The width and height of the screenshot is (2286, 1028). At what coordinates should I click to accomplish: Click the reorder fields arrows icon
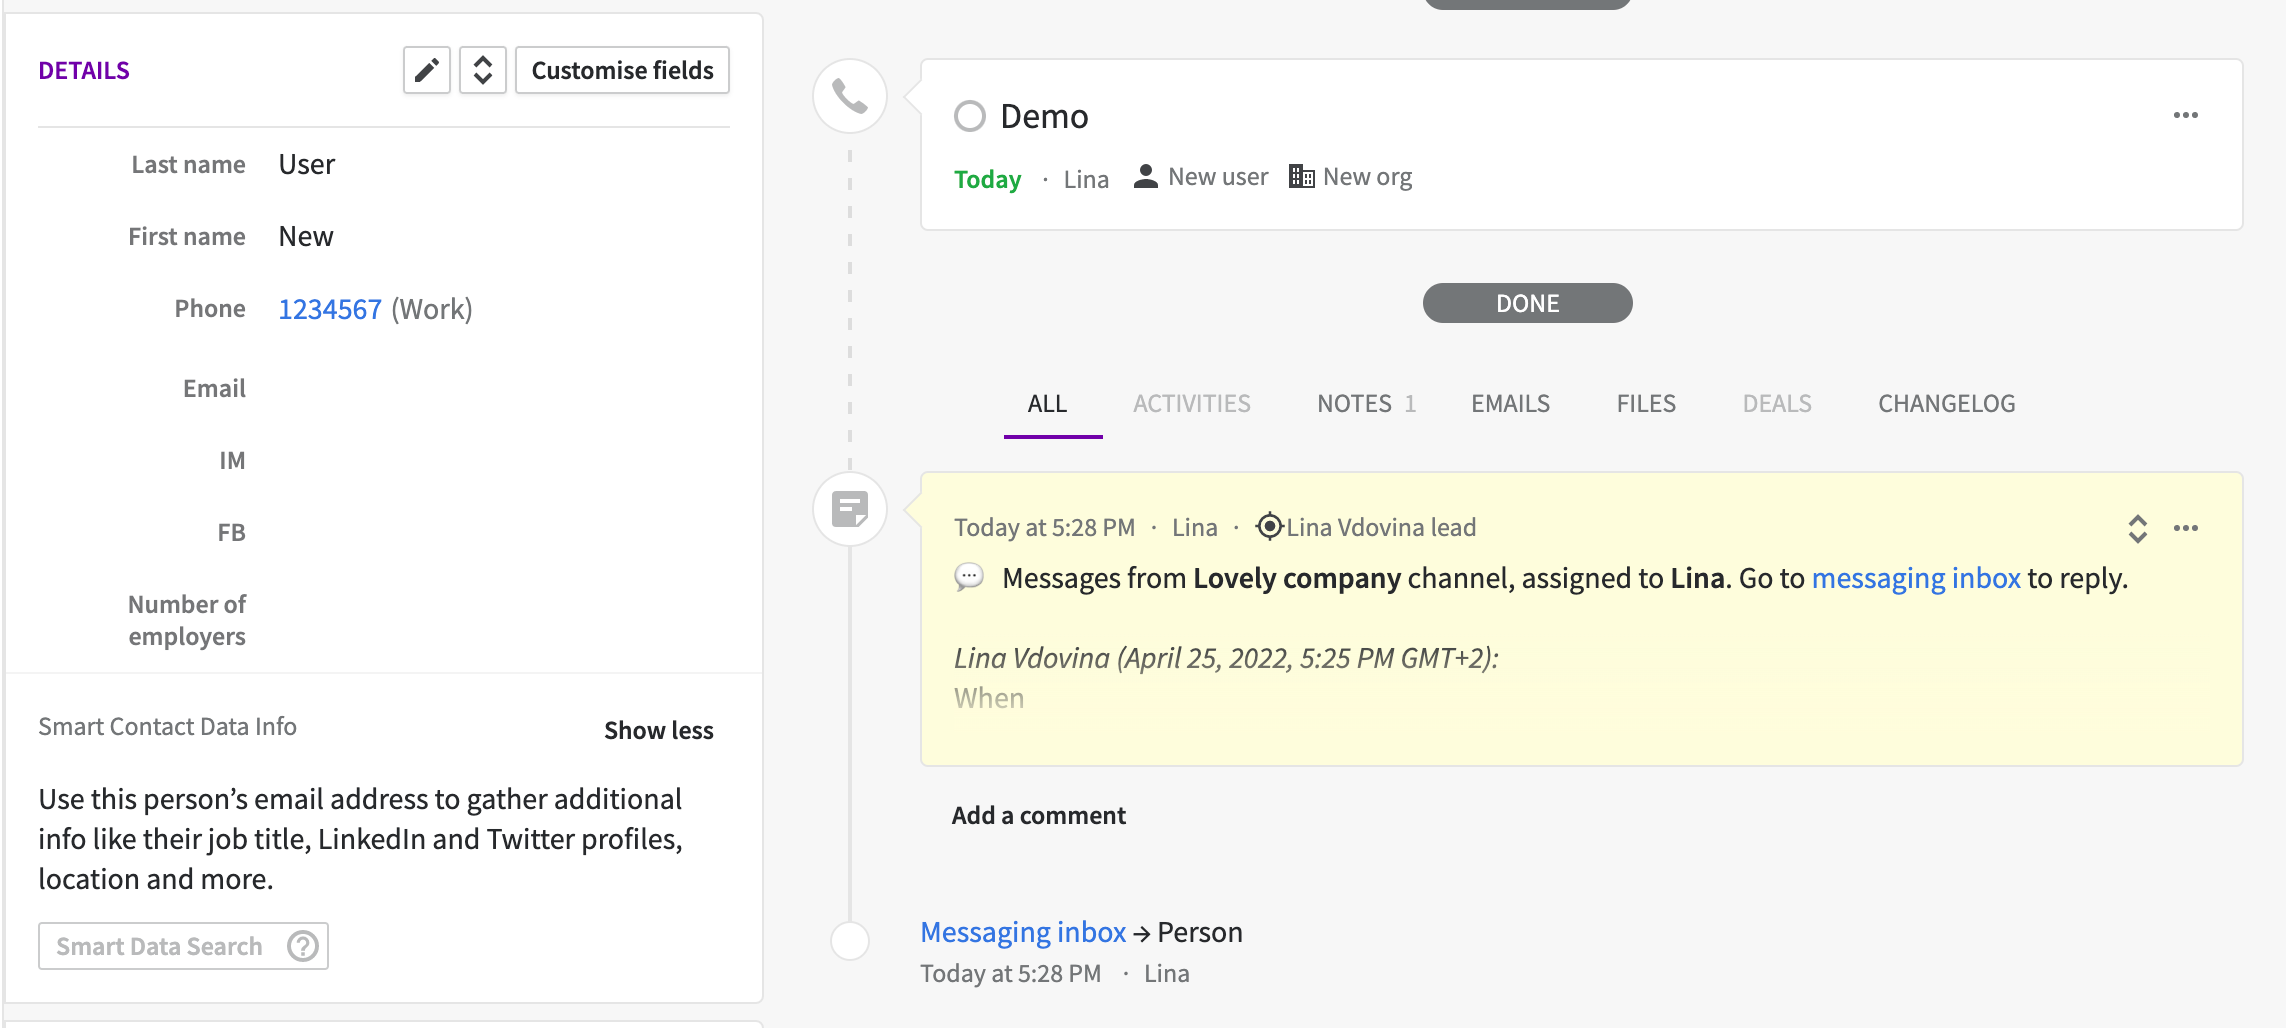483,70
